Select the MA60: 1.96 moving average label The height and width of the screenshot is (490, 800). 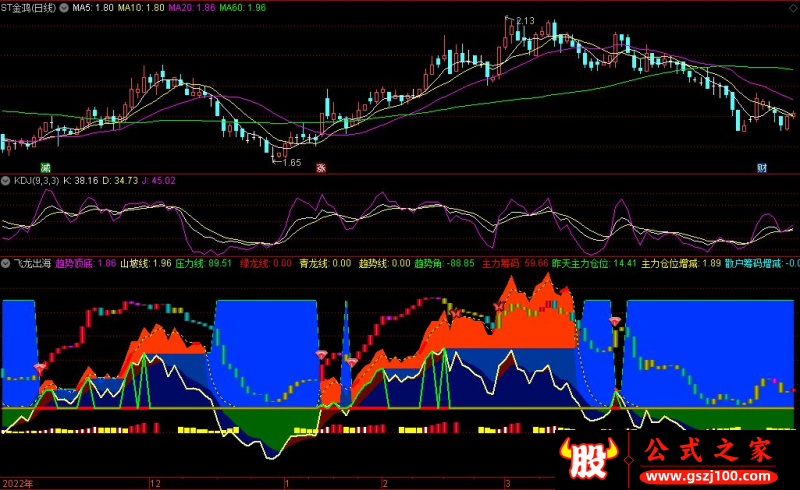[x=243, y=8]
